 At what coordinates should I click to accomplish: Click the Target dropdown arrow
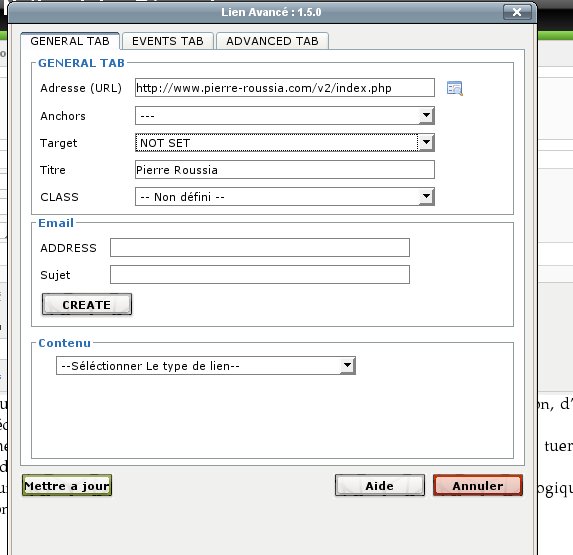[426, 142]
